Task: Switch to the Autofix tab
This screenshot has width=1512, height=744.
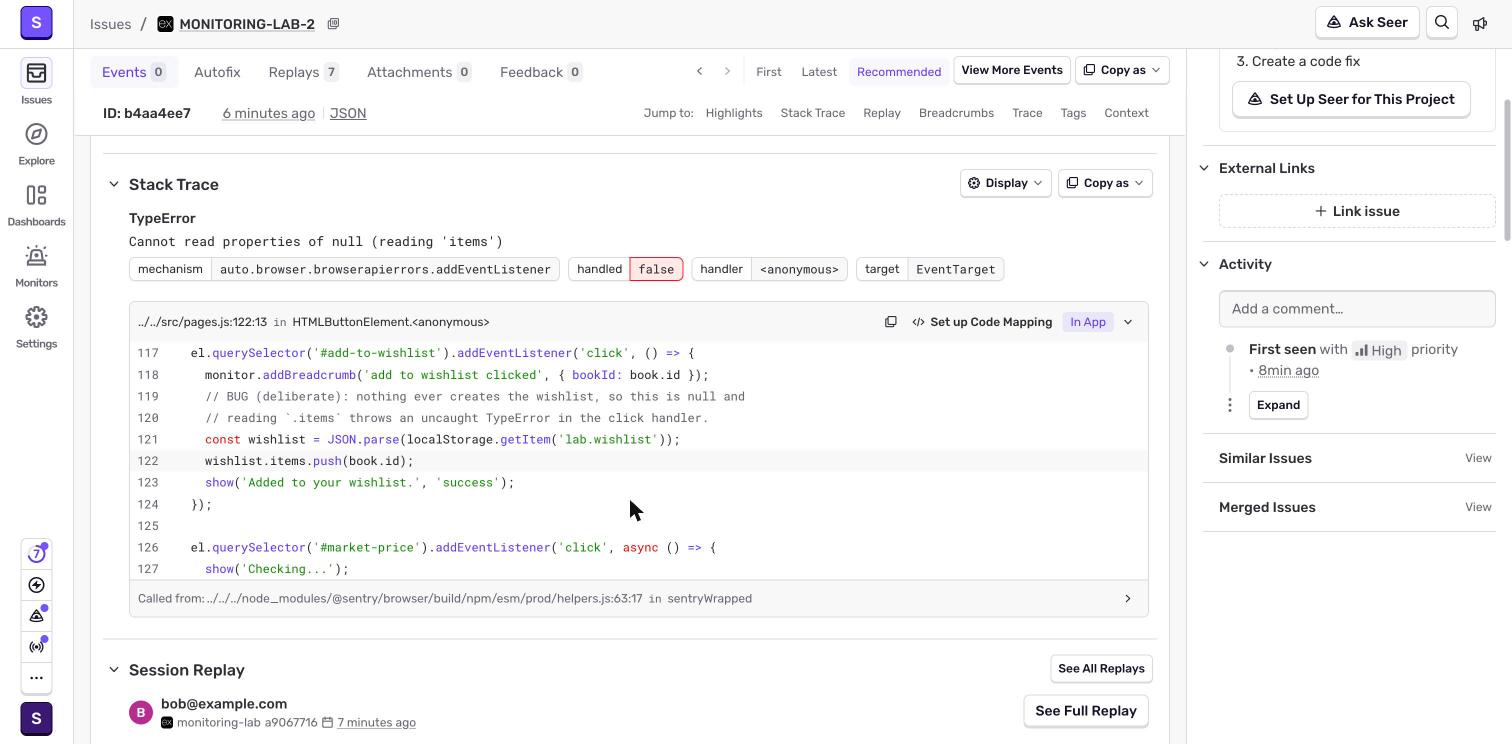Action: (217, 72)
